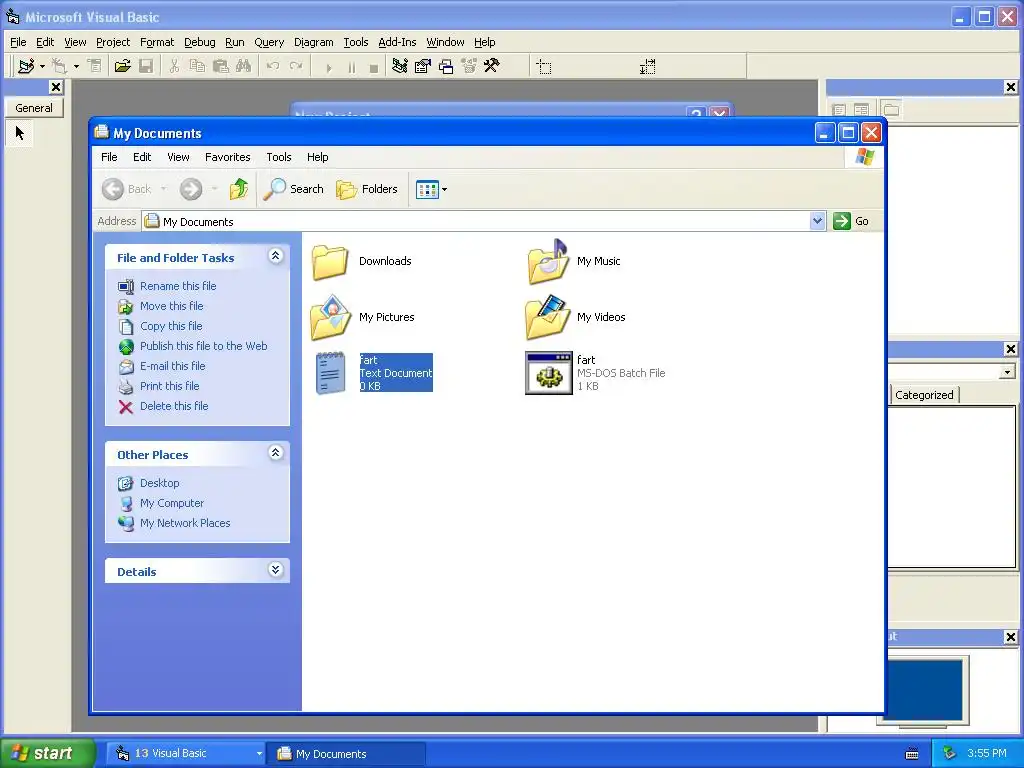Open the Properties Window toolbar icon
Image resolution: width=1024 pixels, height=768 pixels.
coord(423,66)
